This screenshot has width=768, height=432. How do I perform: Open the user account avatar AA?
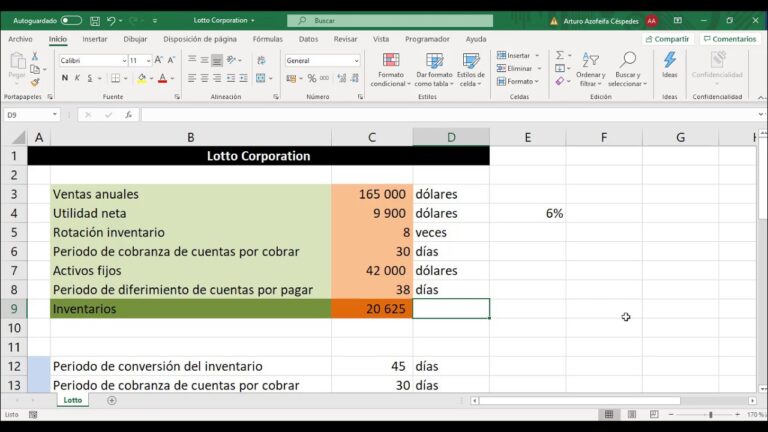click(x=651, y=21)
